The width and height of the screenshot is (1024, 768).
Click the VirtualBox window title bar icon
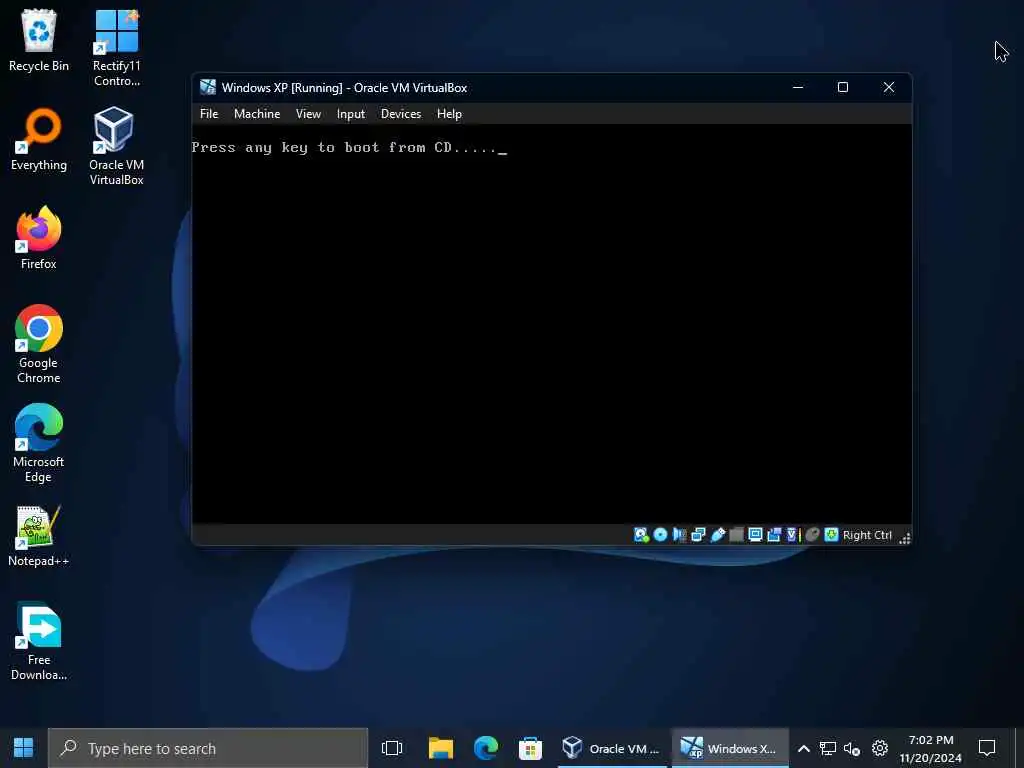tap(208, 87)
